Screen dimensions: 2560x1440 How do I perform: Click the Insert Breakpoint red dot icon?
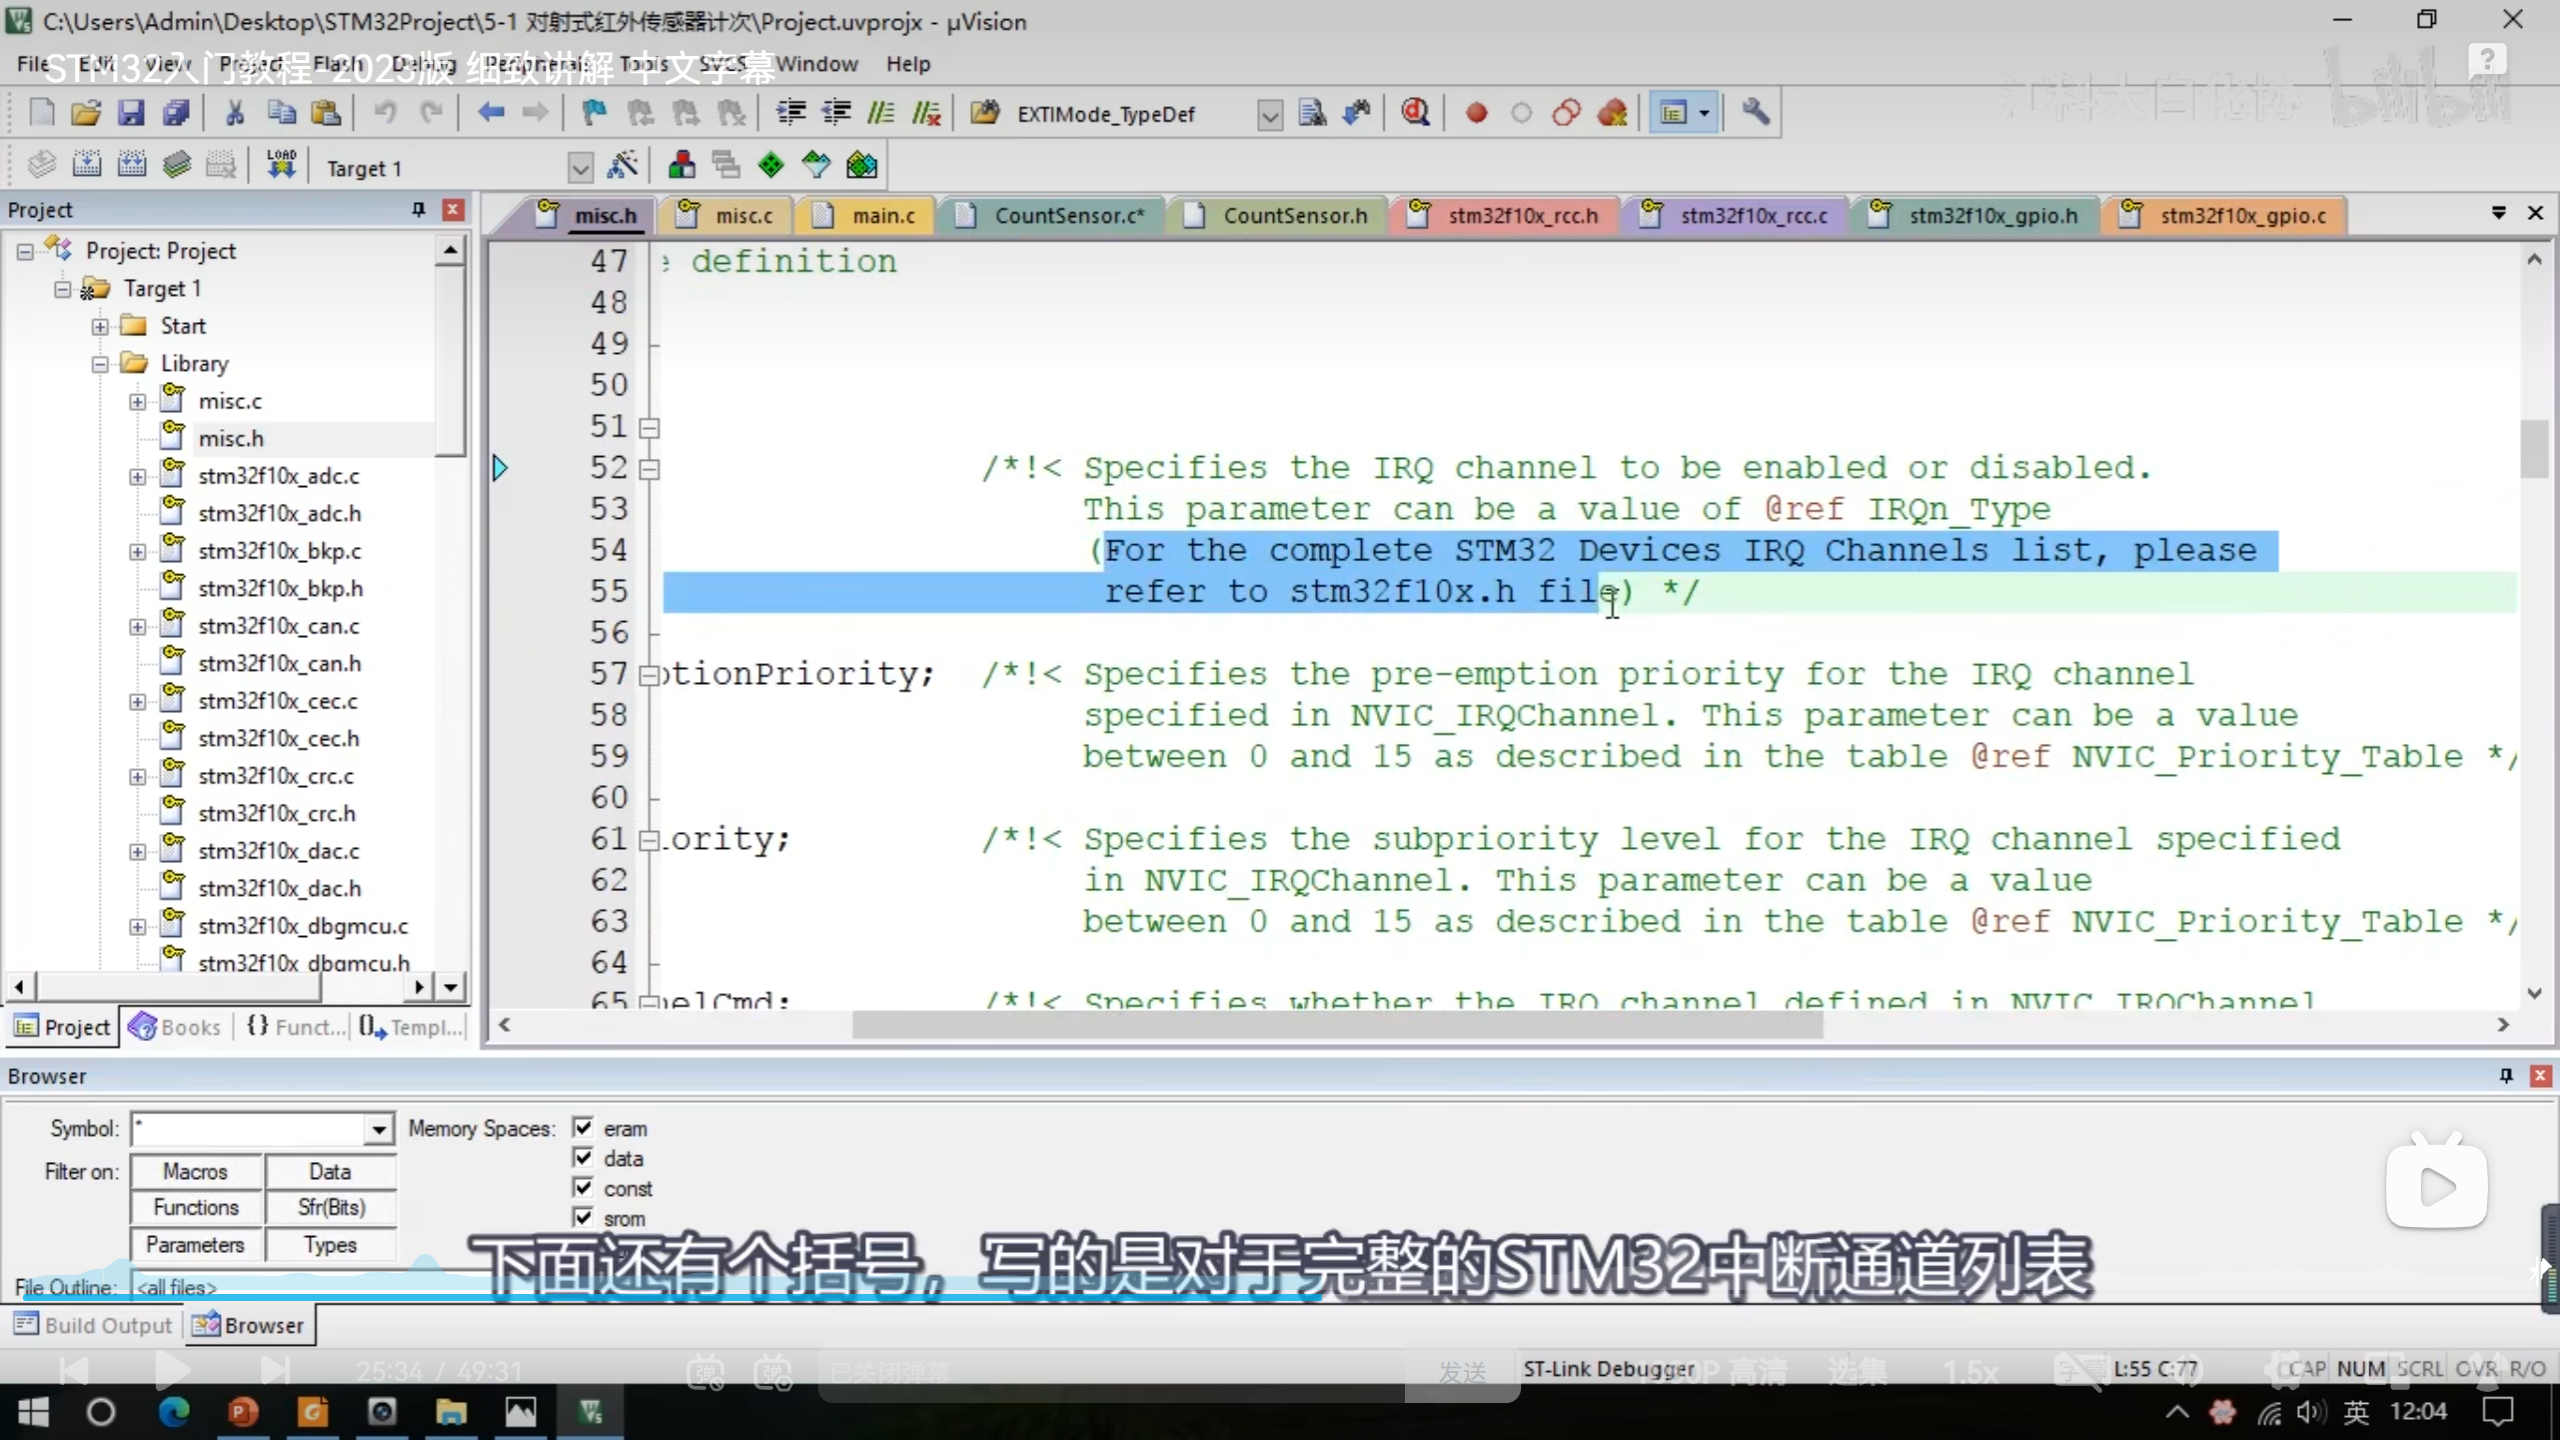click(x=1476, y=113)
